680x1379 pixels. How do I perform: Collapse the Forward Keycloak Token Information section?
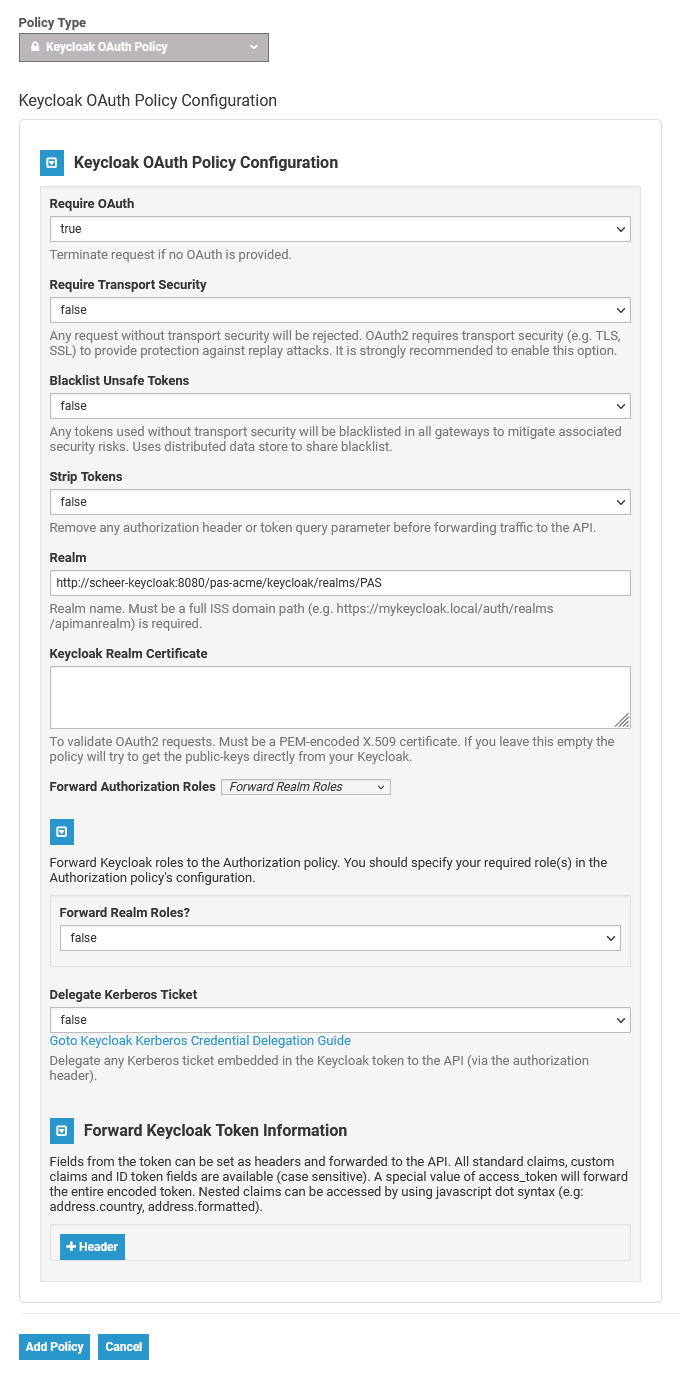click(61, 1130)
